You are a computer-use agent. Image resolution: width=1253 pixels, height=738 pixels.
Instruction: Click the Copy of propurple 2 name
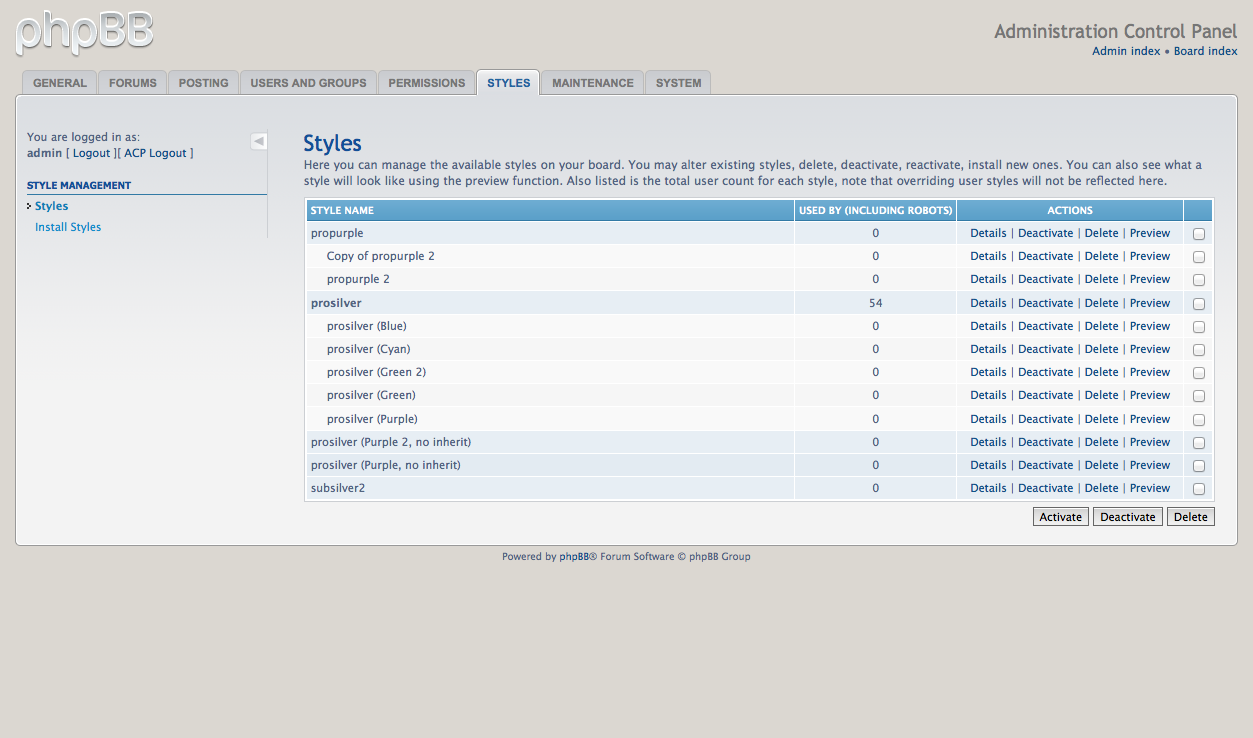coord(381,256)
